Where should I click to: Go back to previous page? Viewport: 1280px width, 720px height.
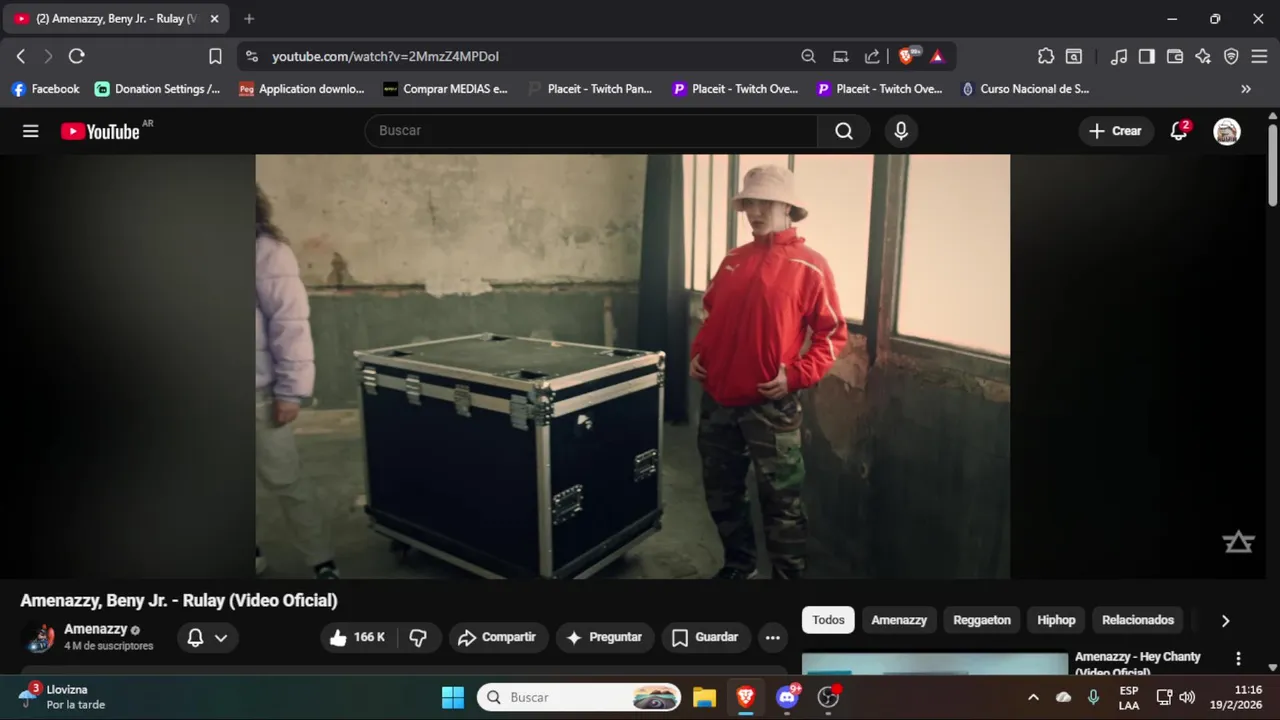click(21, 56)
